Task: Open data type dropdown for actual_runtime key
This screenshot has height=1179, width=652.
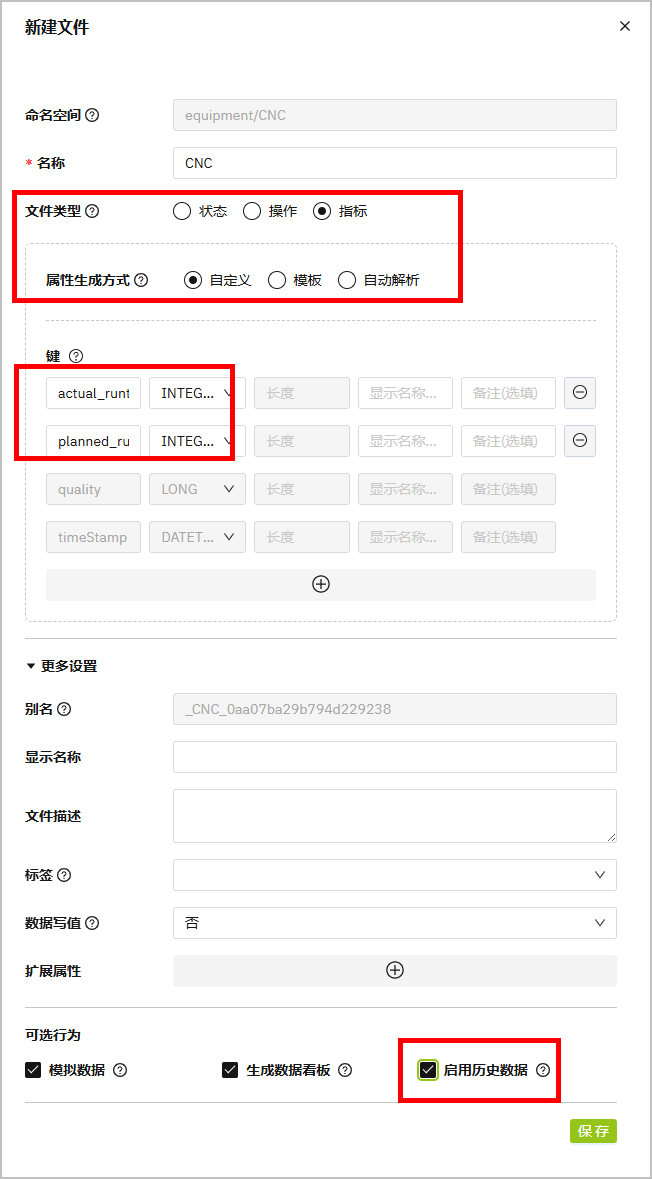Action: coord(197,393)
